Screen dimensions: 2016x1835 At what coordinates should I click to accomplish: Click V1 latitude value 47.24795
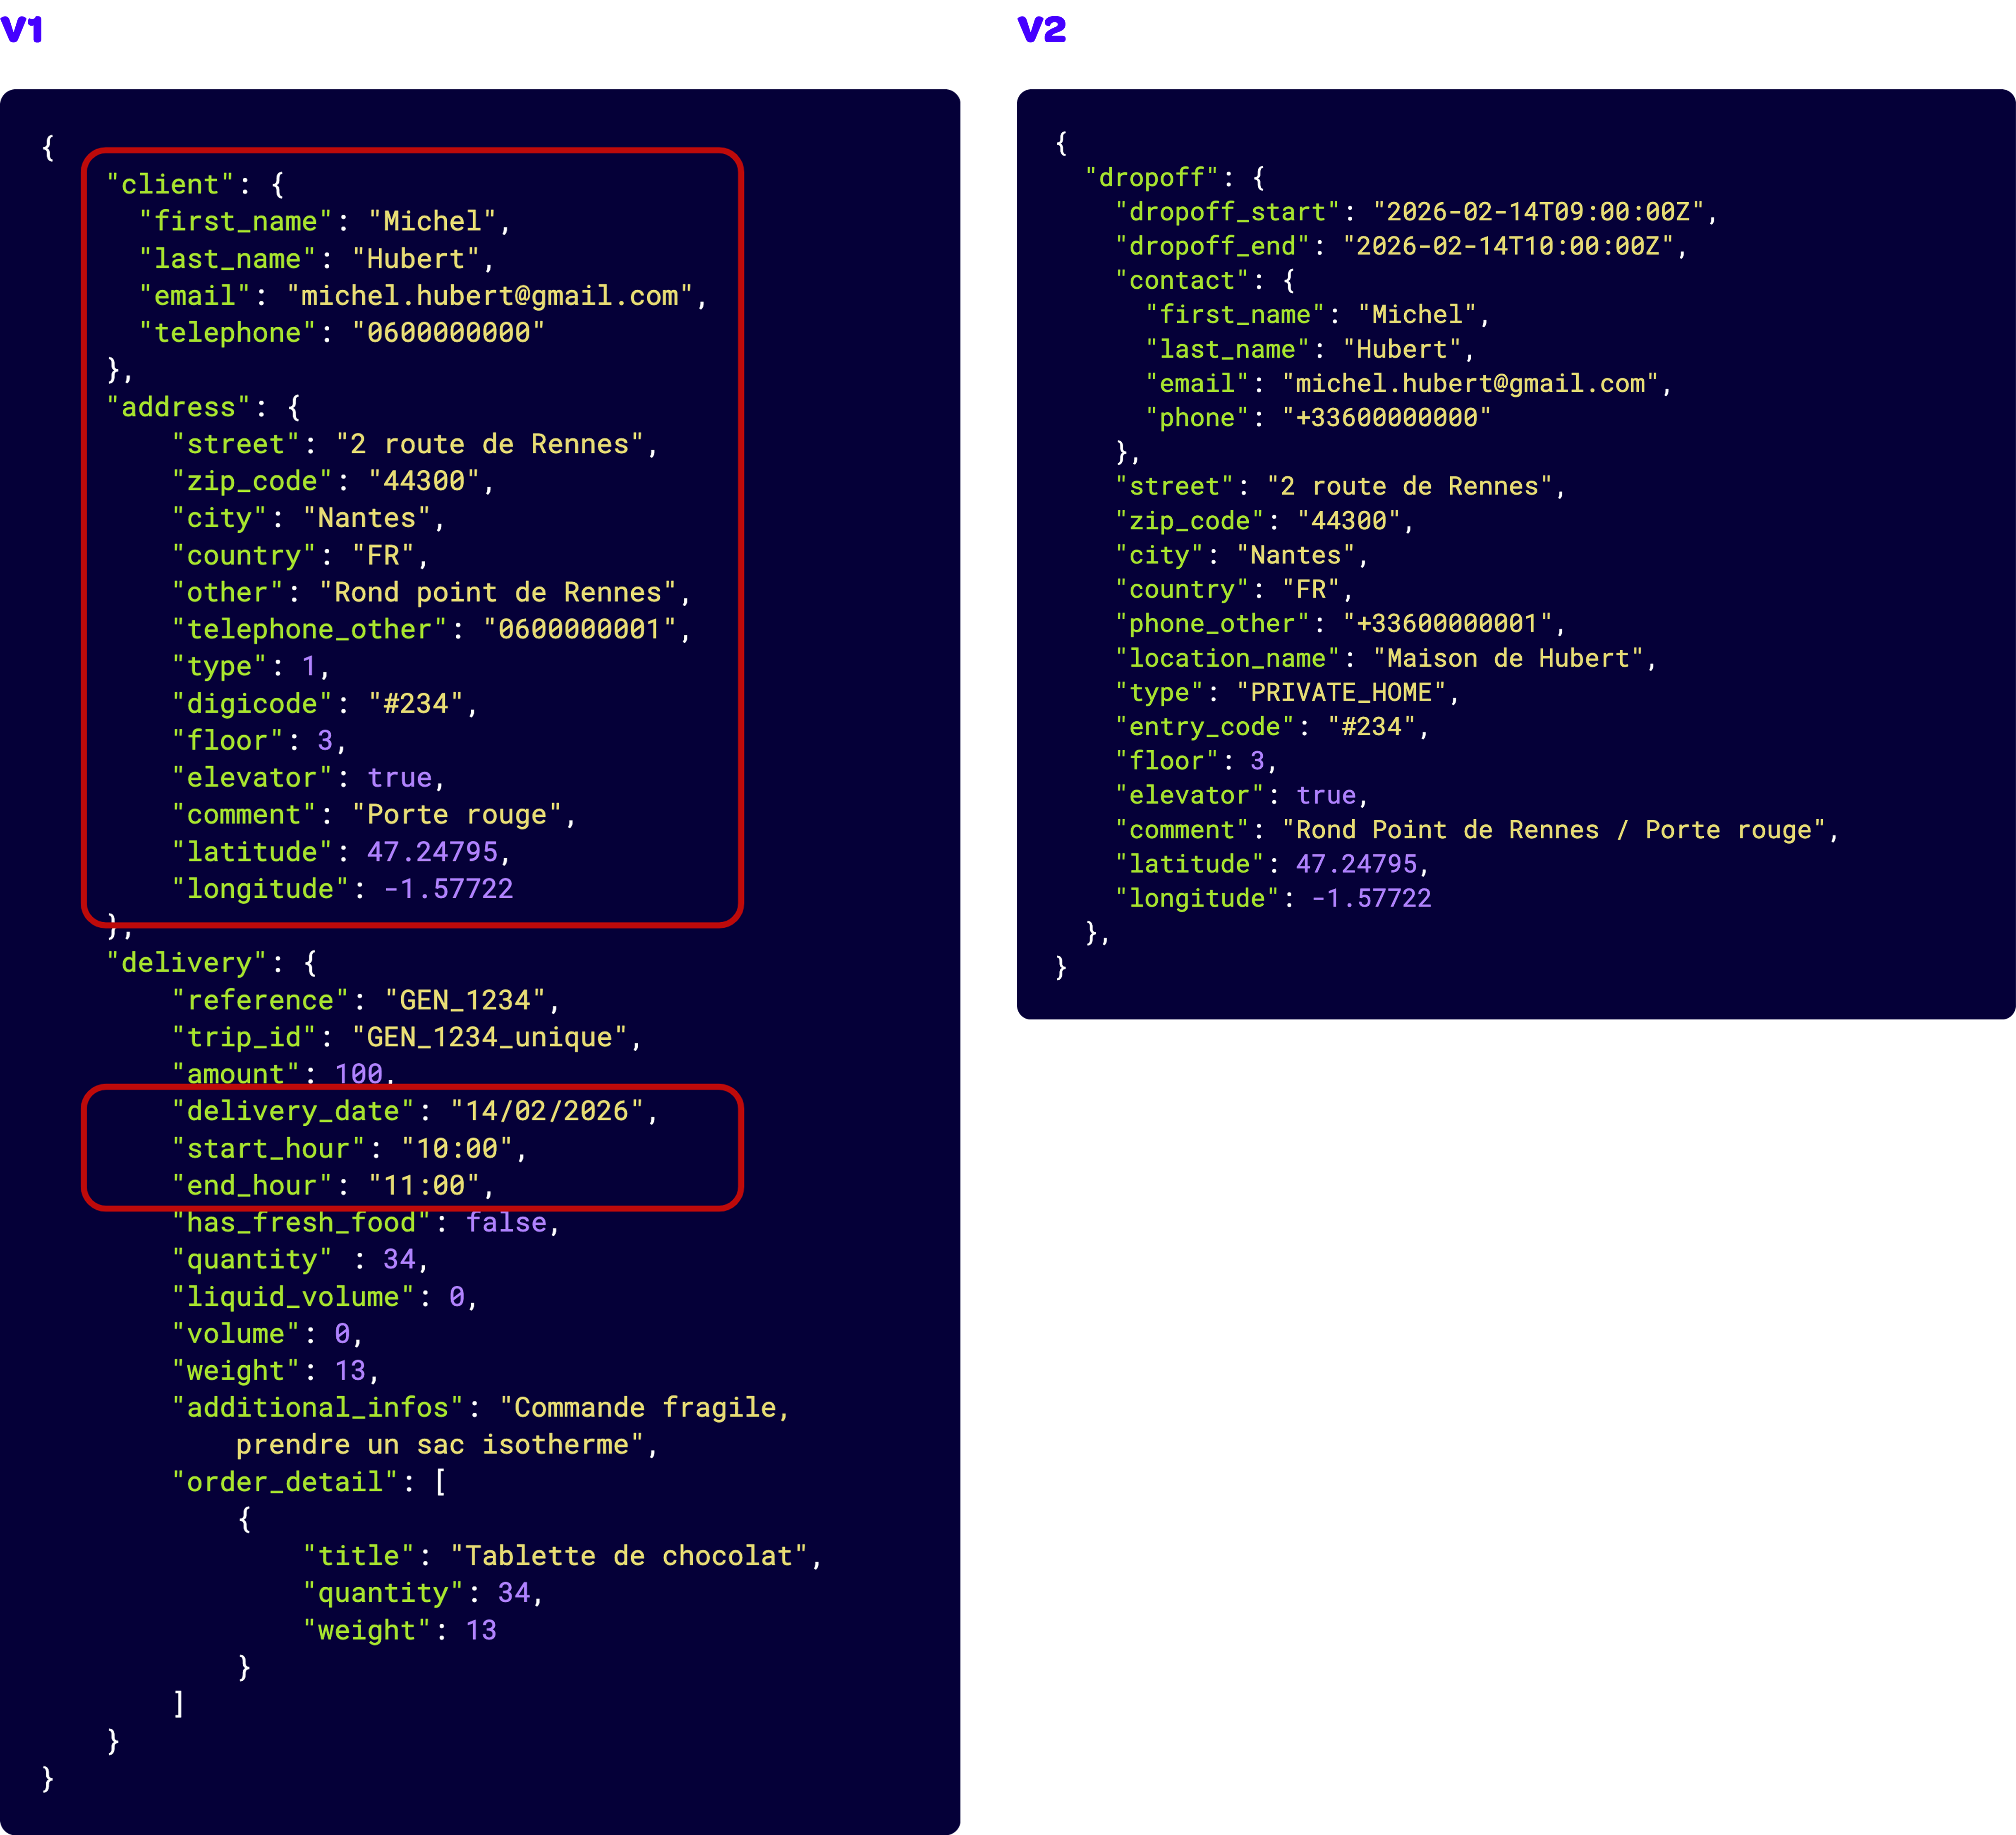[432, 852]
